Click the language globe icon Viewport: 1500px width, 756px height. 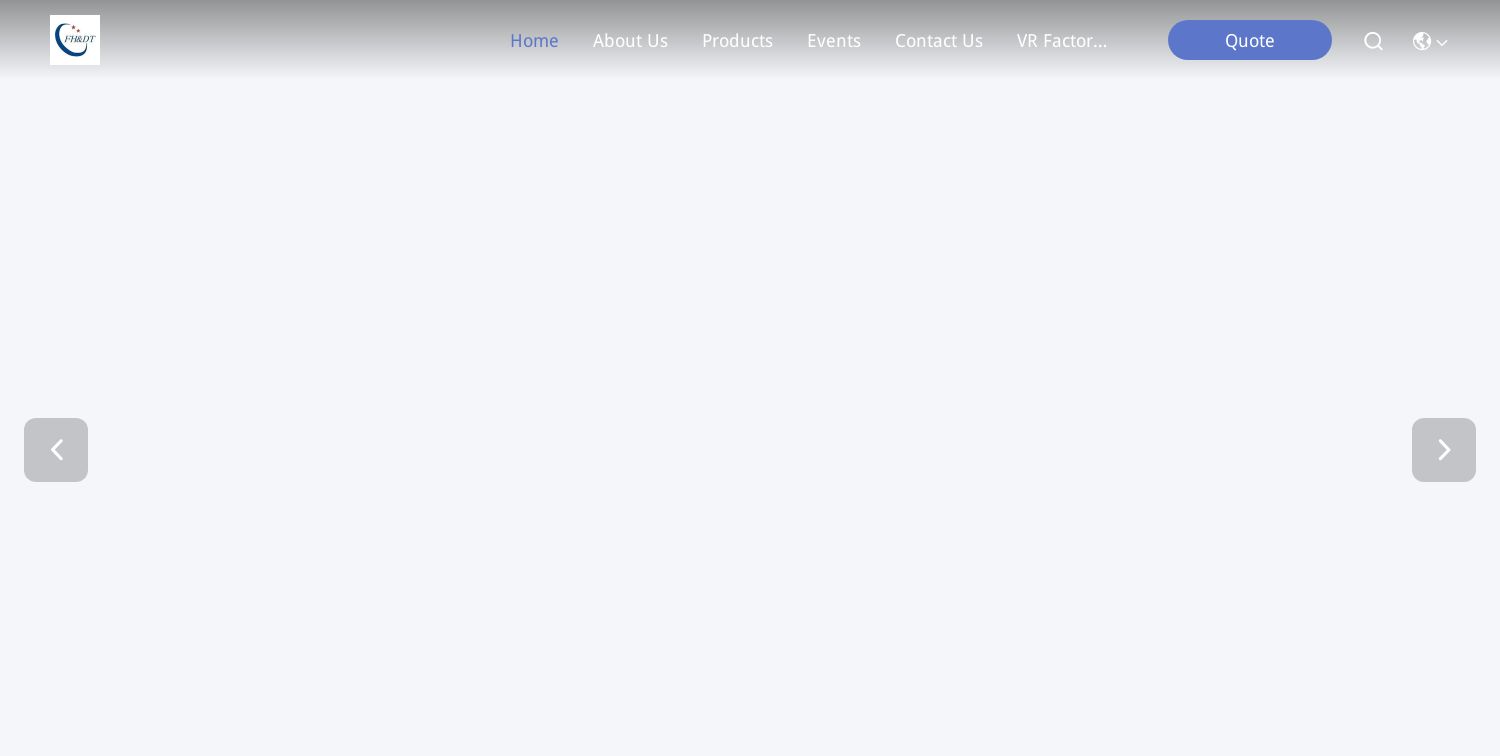click(1422, 41)
